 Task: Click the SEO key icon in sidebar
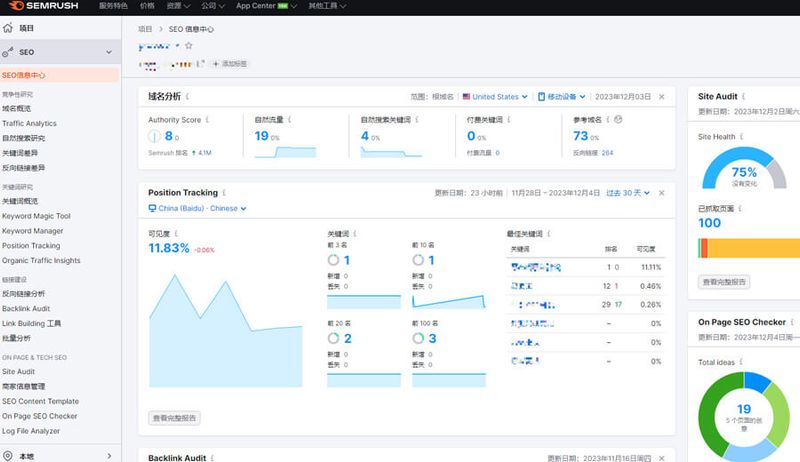pyautogui.click(x=7, y=52)
